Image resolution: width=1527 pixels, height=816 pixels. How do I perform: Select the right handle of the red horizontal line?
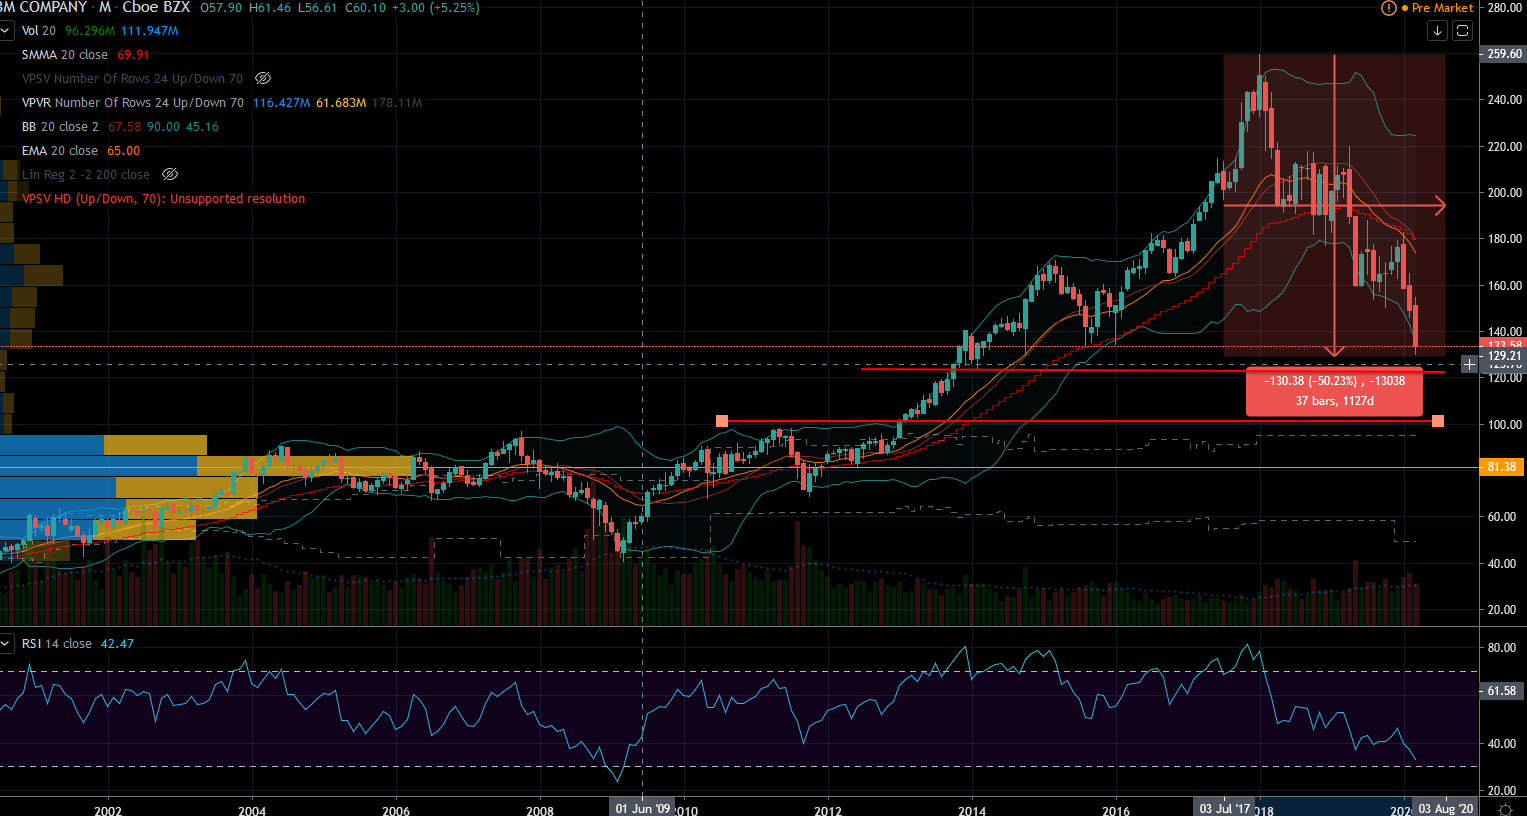(1438, 421)
